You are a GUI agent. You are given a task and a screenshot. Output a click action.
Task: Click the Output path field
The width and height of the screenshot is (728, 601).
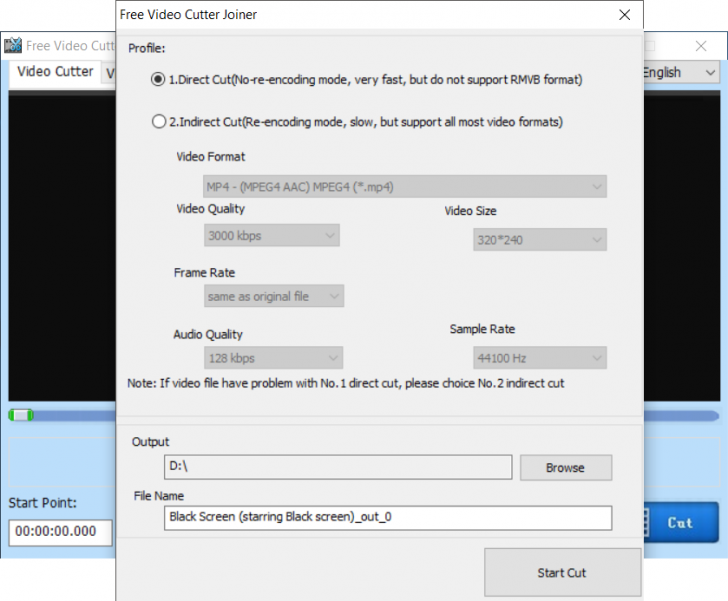(338, 467)
